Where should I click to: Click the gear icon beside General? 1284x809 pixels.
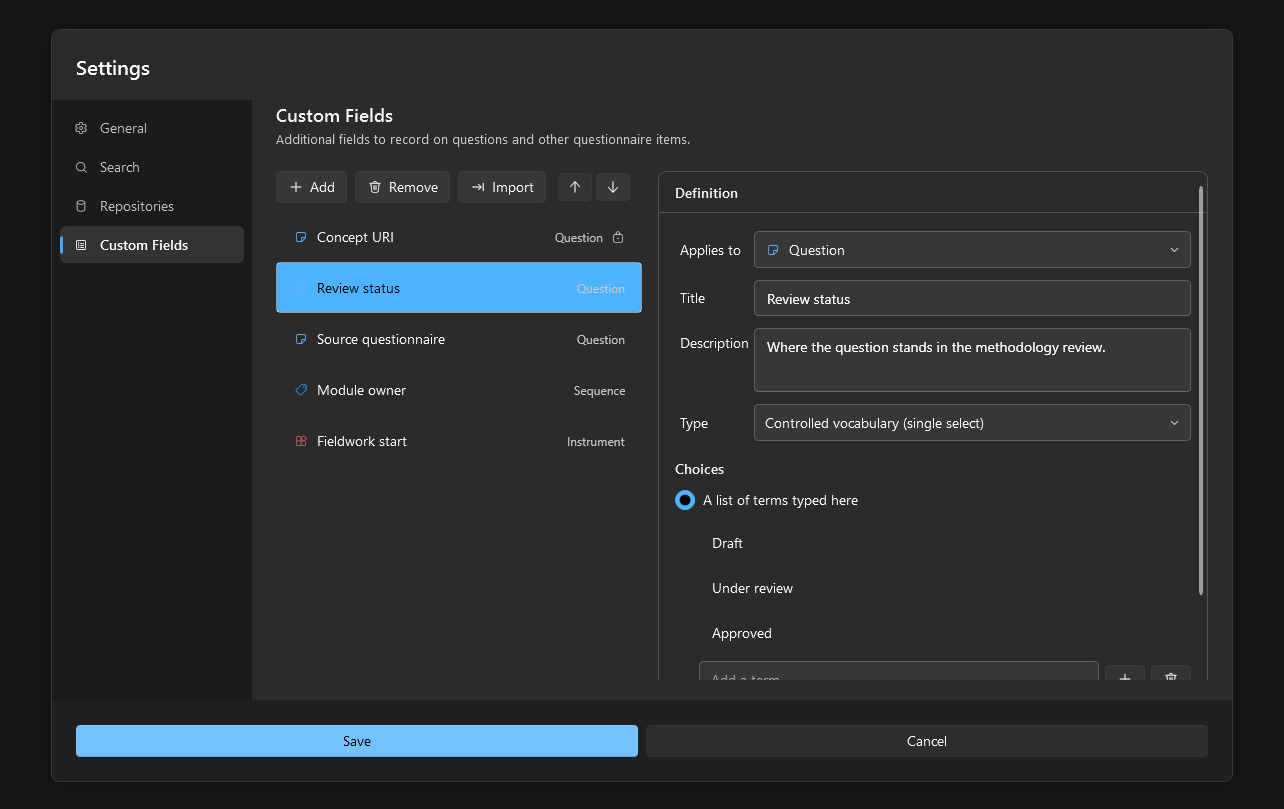point(82,128)
